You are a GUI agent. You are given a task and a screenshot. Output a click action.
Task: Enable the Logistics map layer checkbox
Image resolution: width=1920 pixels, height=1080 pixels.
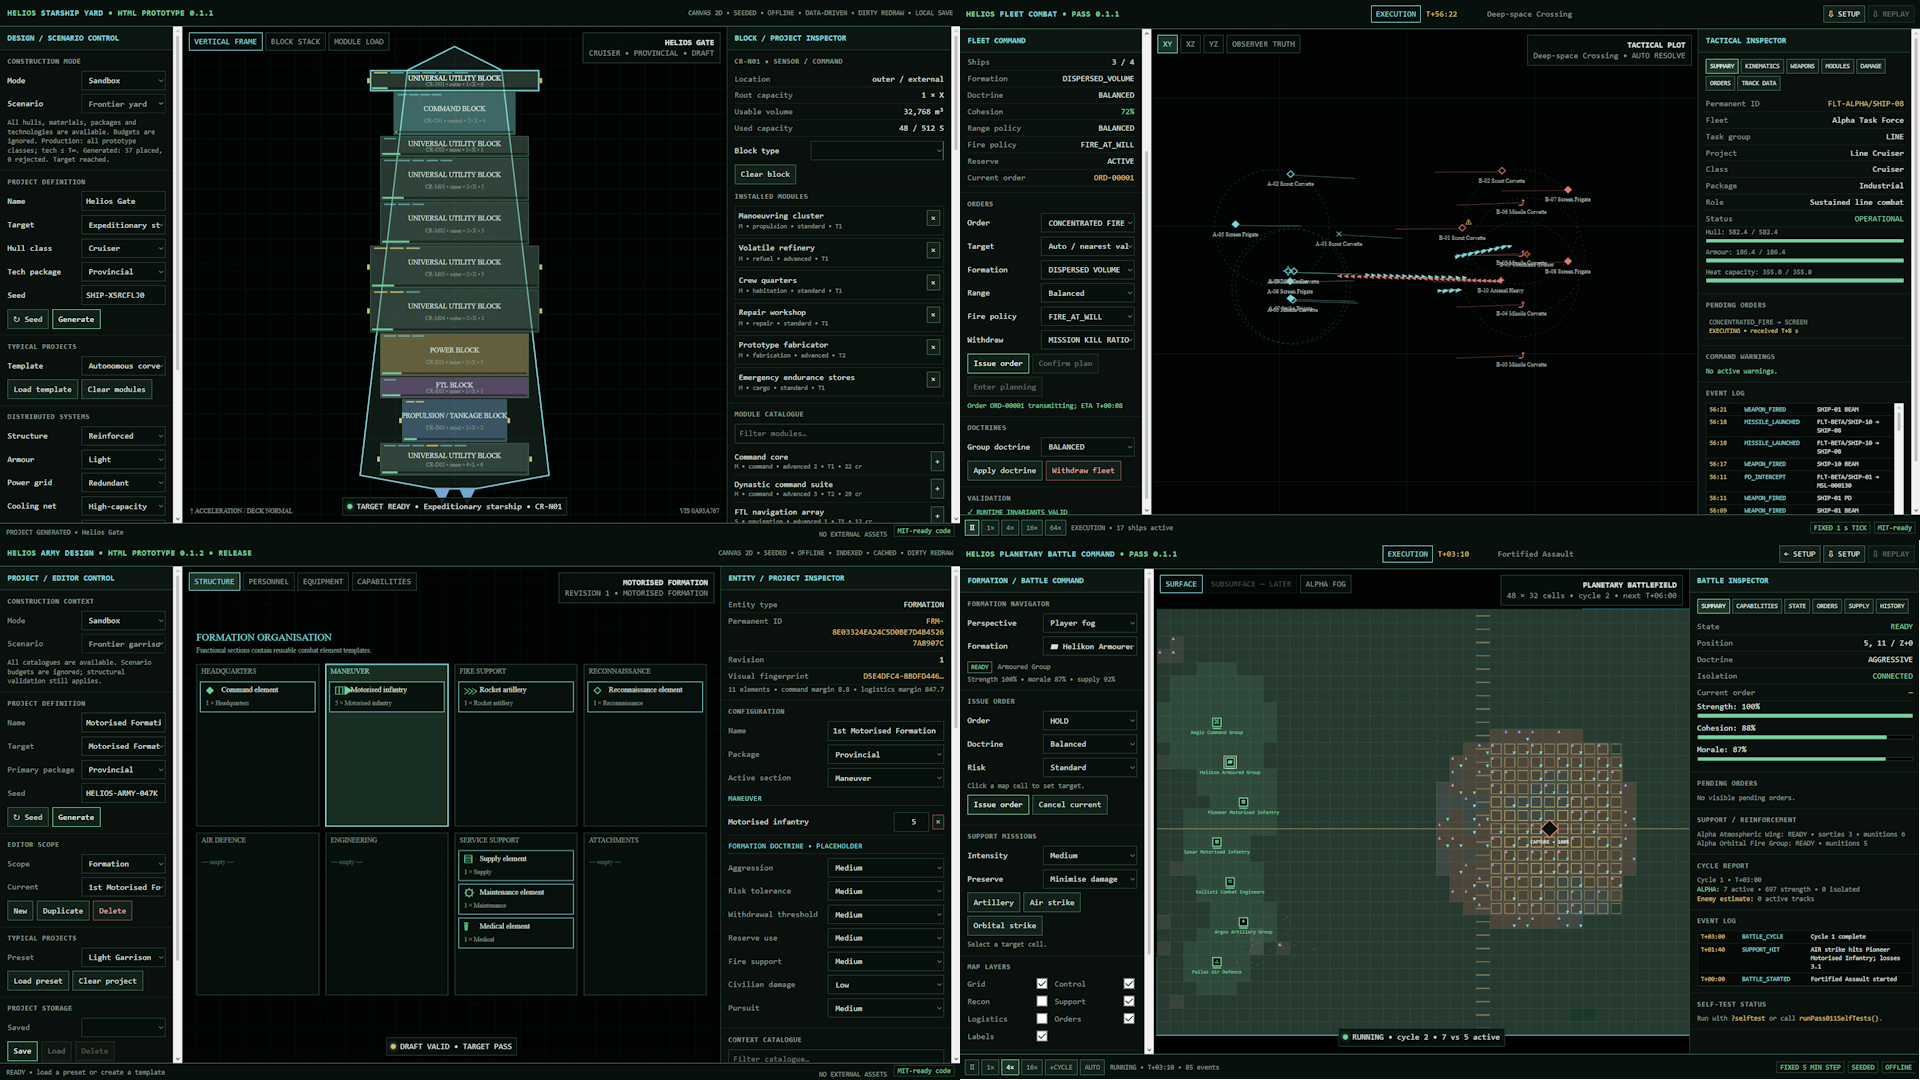click(x=1042, y=1019)
